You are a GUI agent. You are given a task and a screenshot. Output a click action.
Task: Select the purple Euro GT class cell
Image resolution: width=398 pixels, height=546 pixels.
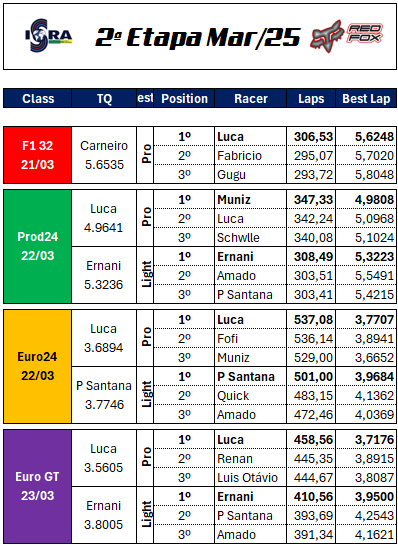[x=38, y=486]
